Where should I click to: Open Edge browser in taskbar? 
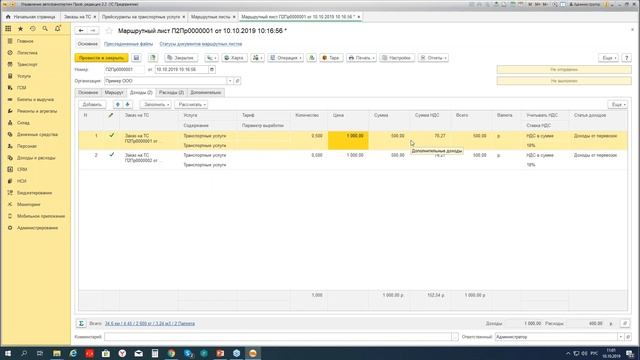point(73,353)
